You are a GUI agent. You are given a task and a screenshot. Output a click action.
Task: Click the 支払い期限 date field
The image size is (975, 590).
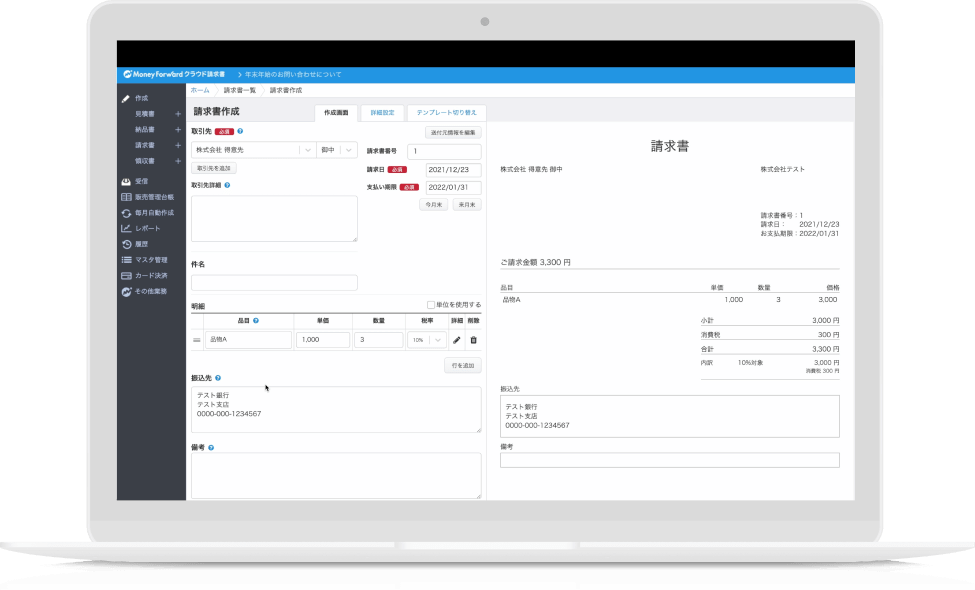point(453,187)
